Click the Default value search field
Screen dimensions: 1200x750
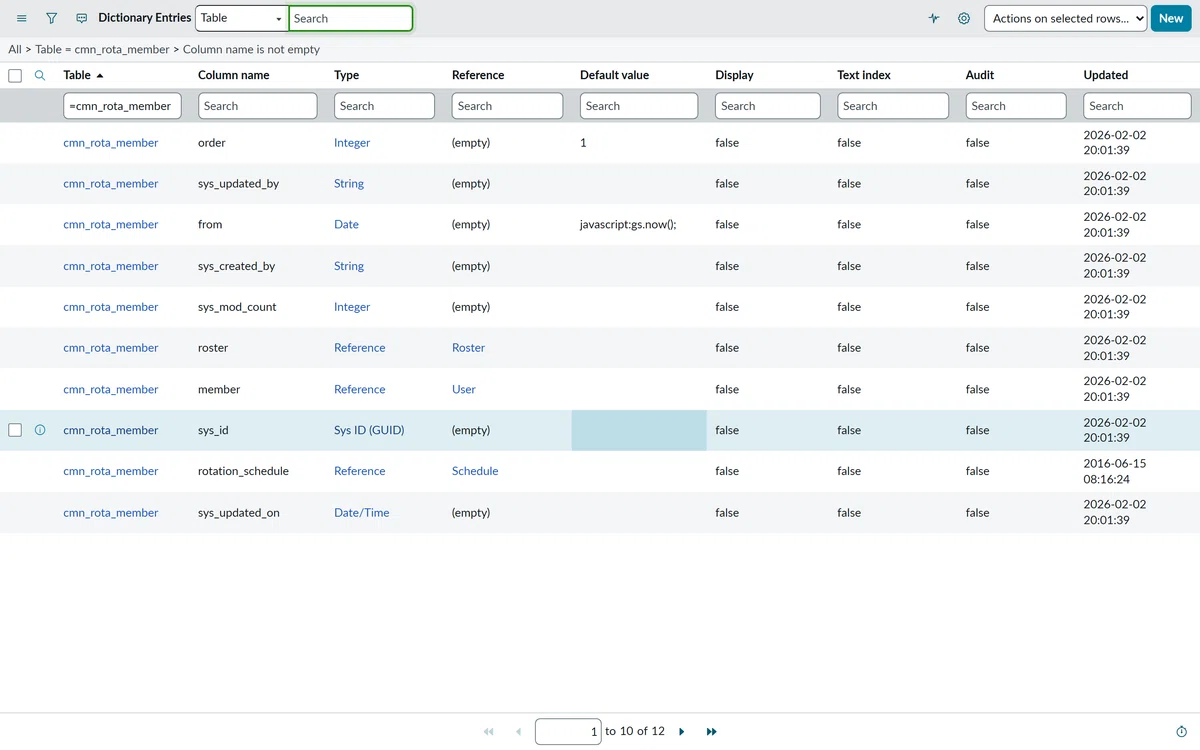[x=639, y=106]
